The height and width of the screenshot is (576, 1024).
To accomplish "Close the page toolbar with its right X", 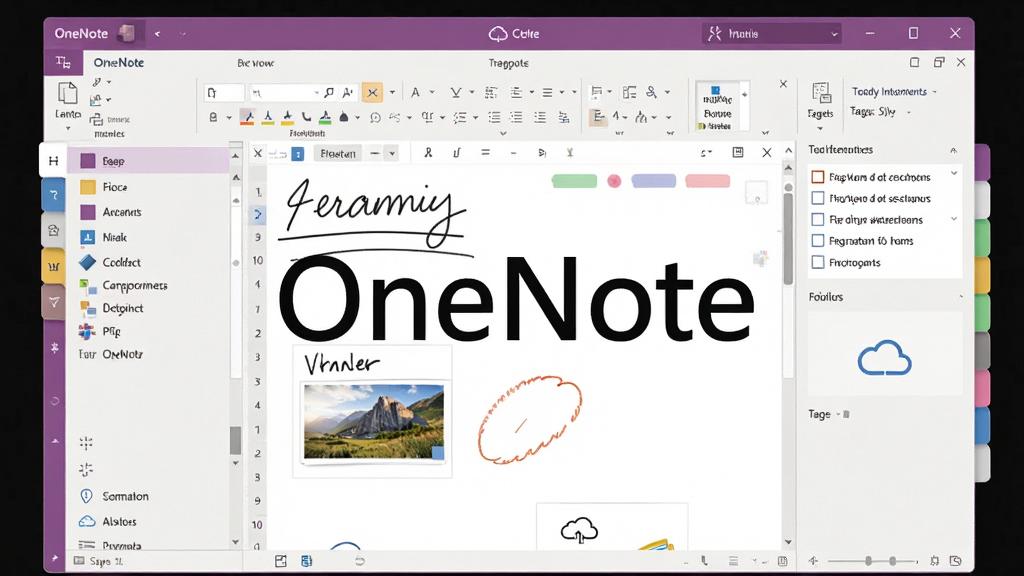I will [x=767, y=153].
